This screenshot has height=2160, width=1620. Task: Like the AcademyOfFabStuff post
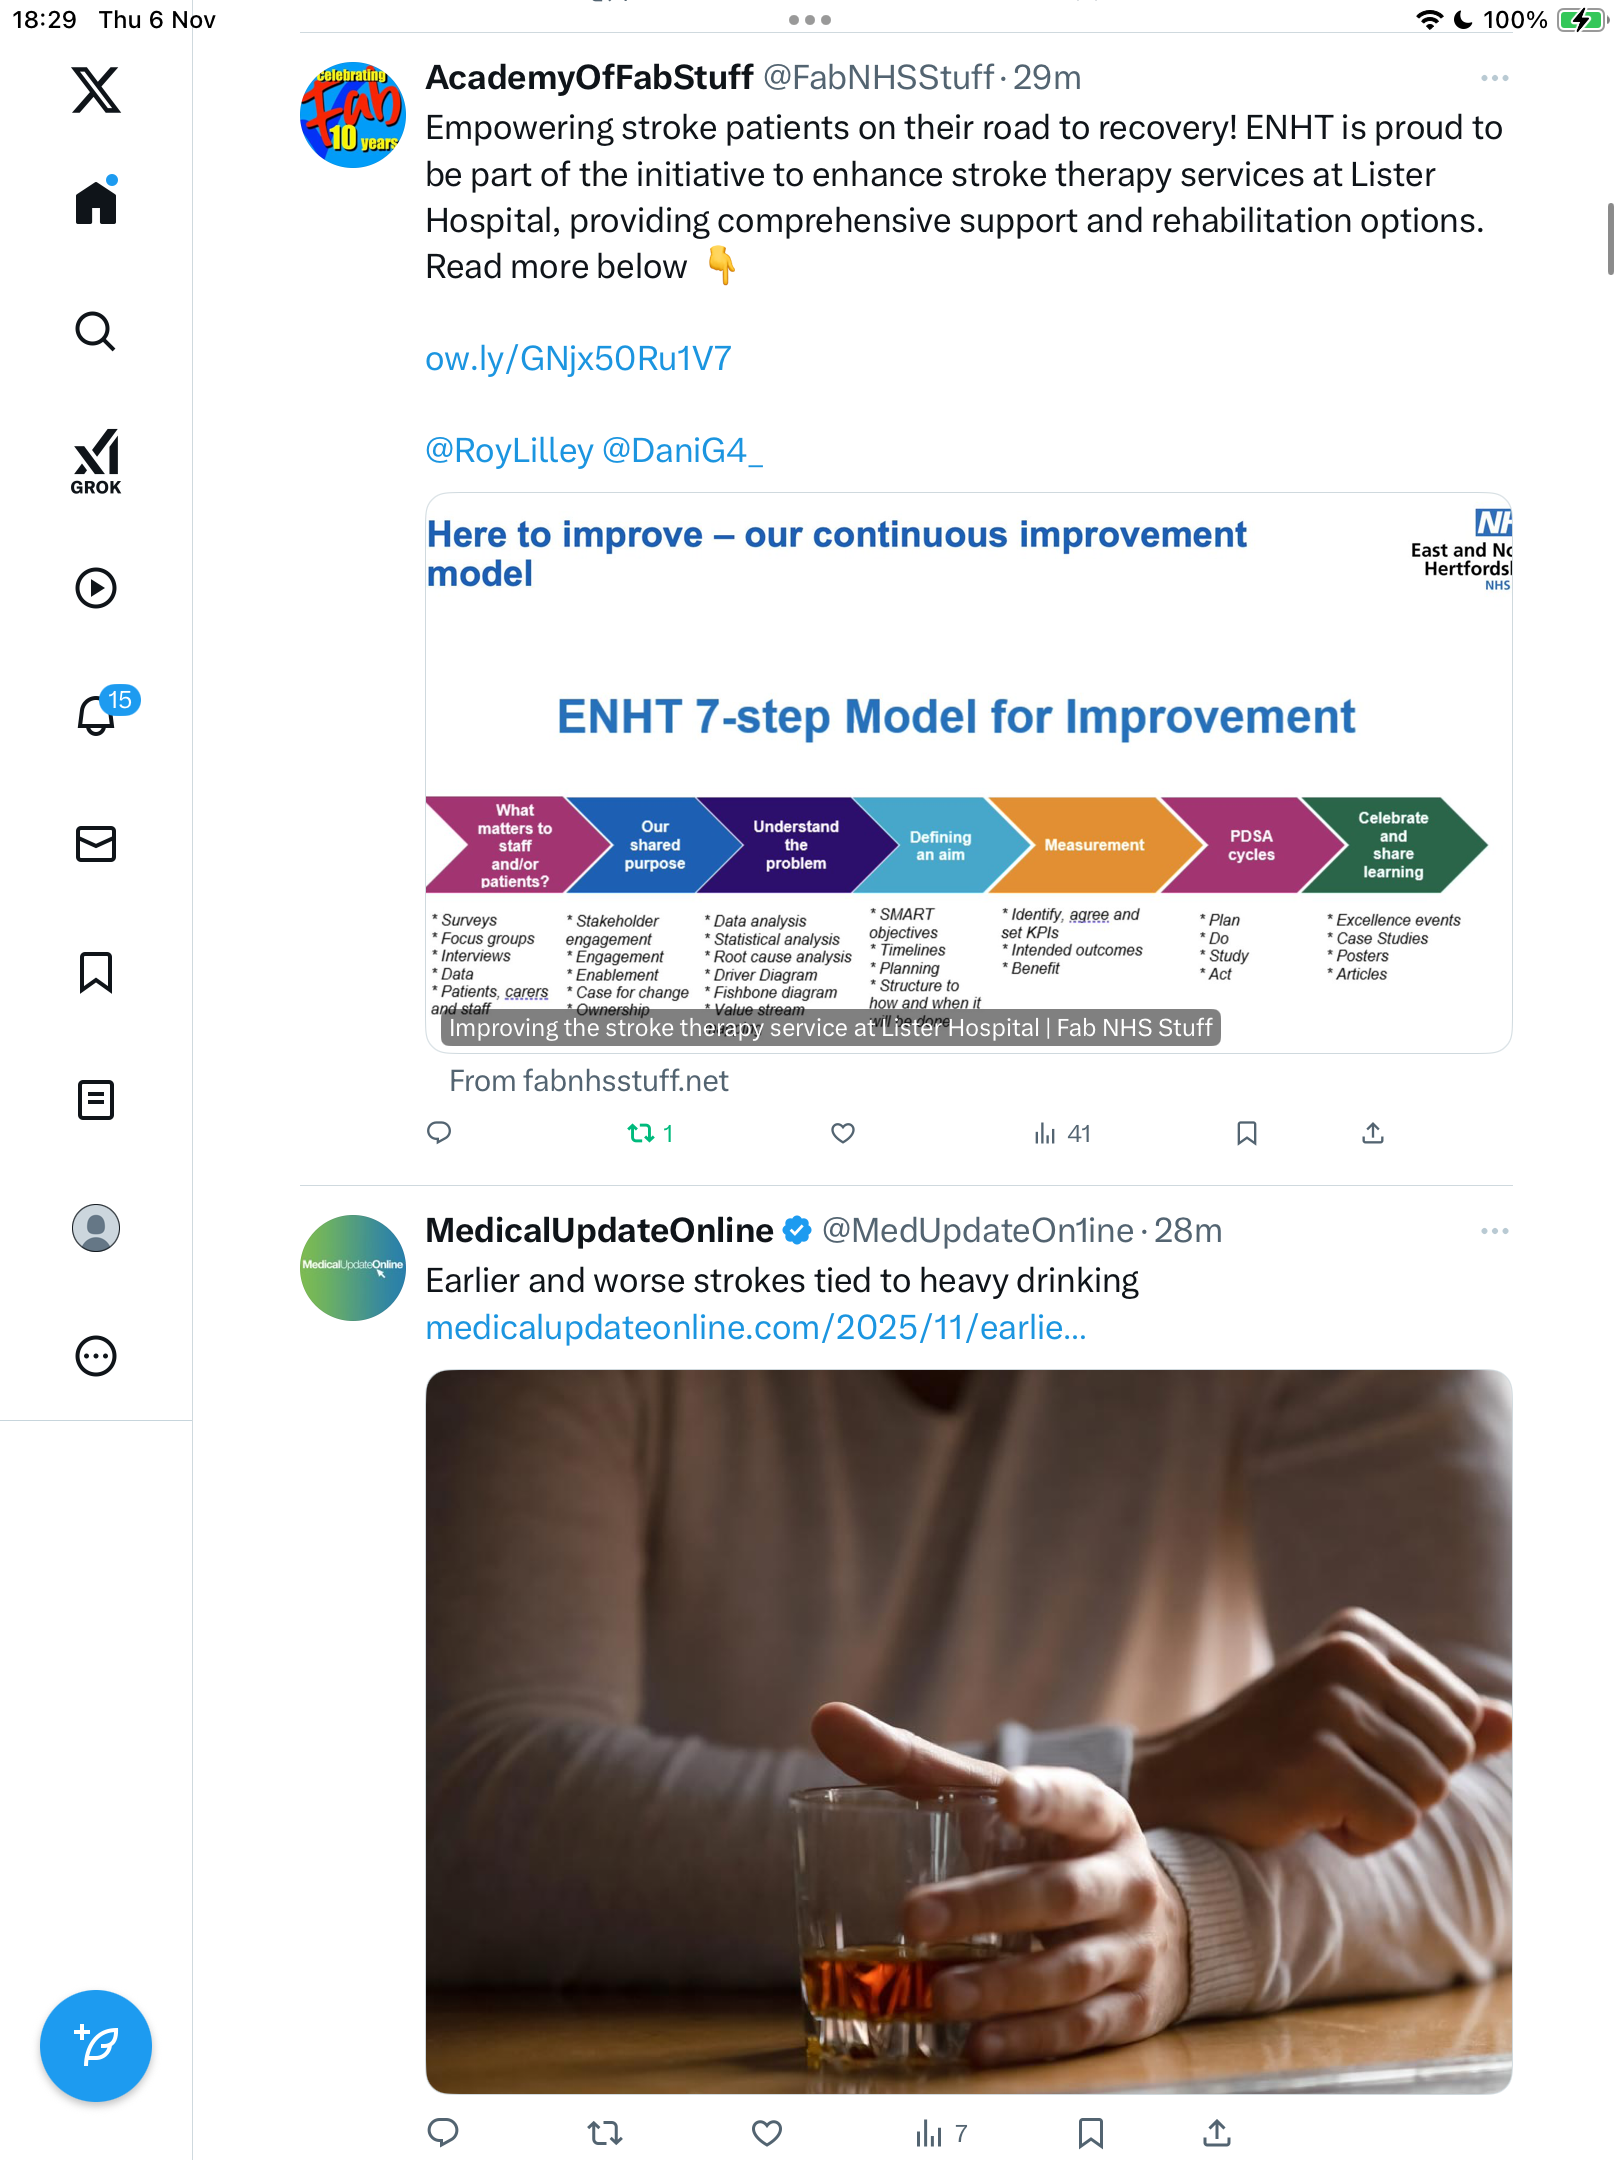[843, 1133]
